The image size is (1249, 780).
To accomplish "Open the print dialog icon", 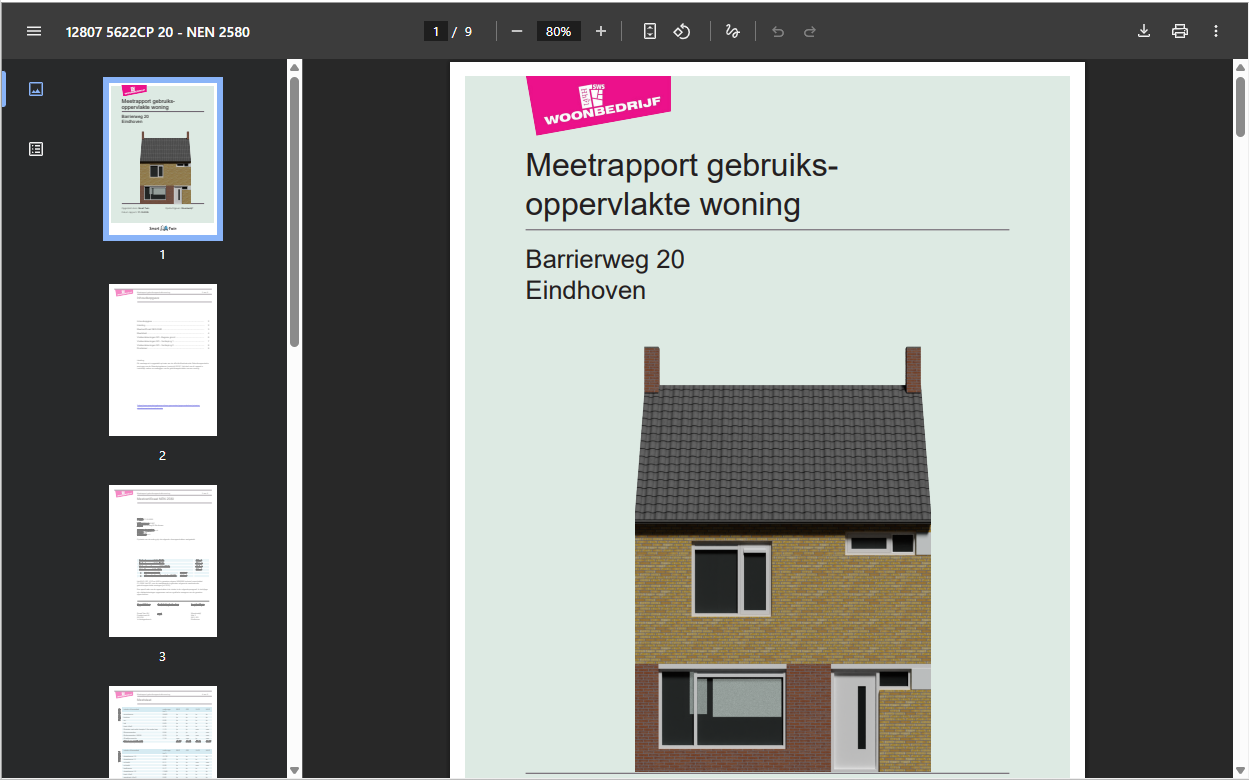I will click(x=1180, y=31).
